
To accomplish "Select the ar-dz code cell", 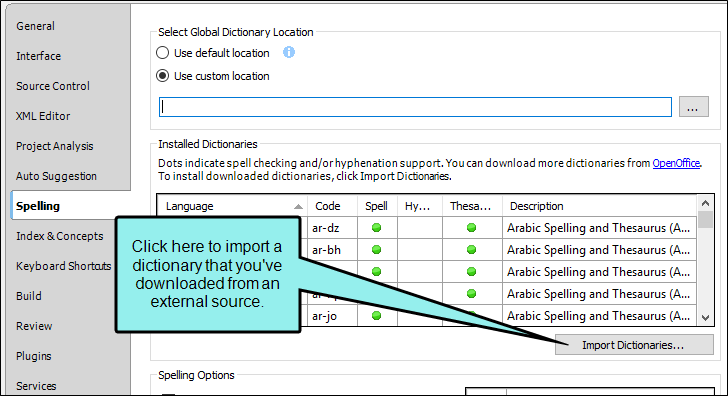I will (x=332, y=228).
